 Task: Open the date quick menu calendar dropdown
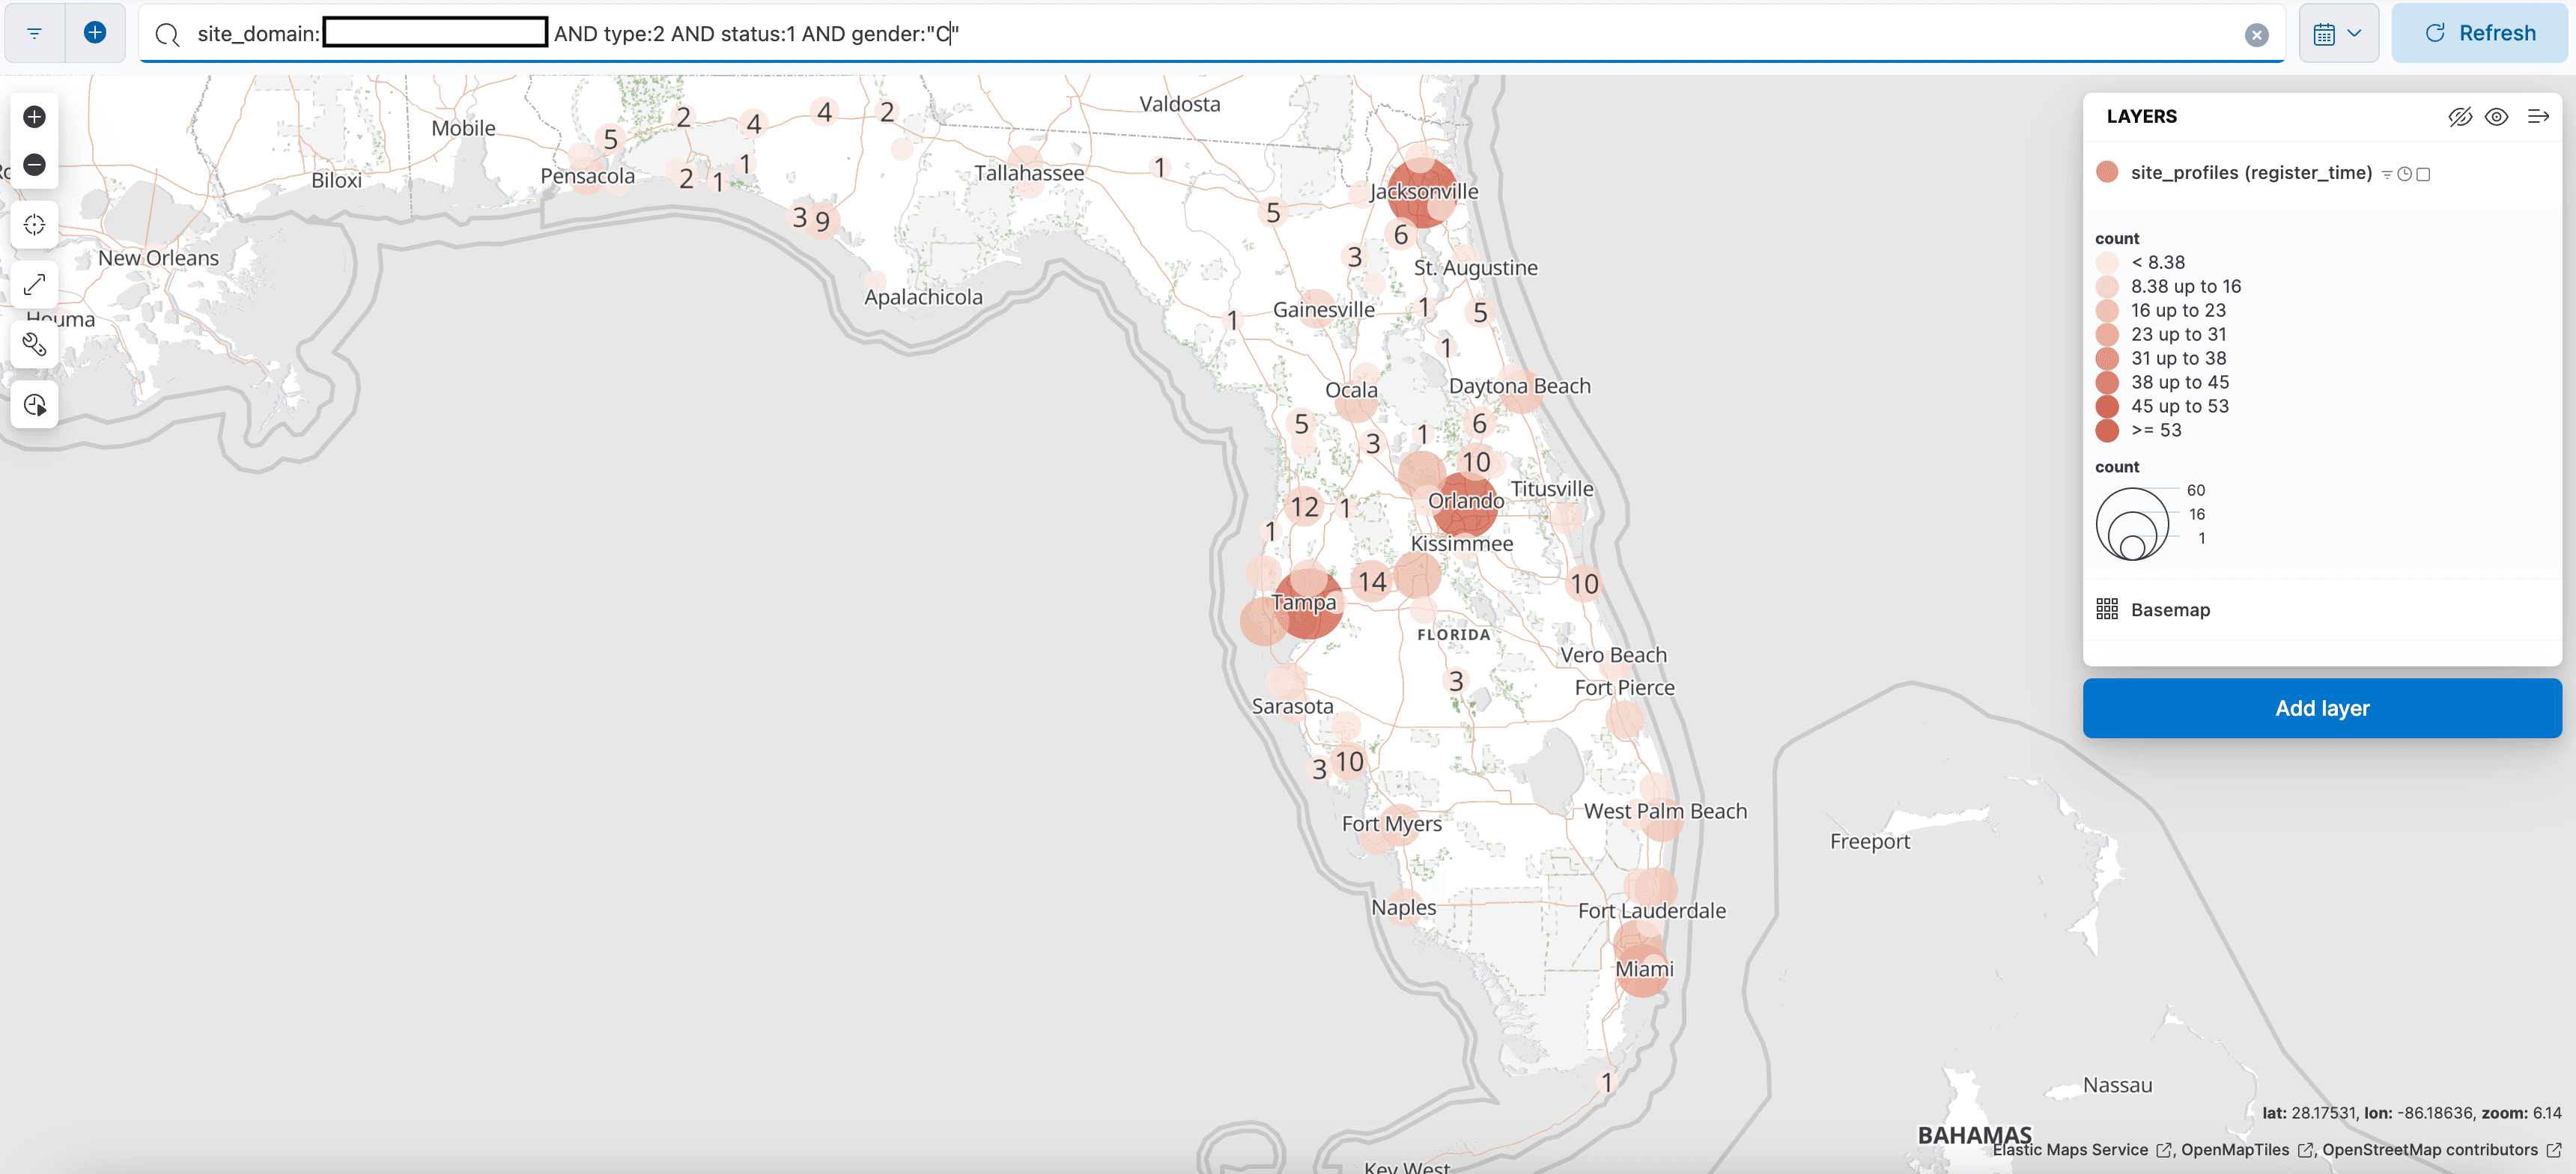click(x=2338, y=33)
